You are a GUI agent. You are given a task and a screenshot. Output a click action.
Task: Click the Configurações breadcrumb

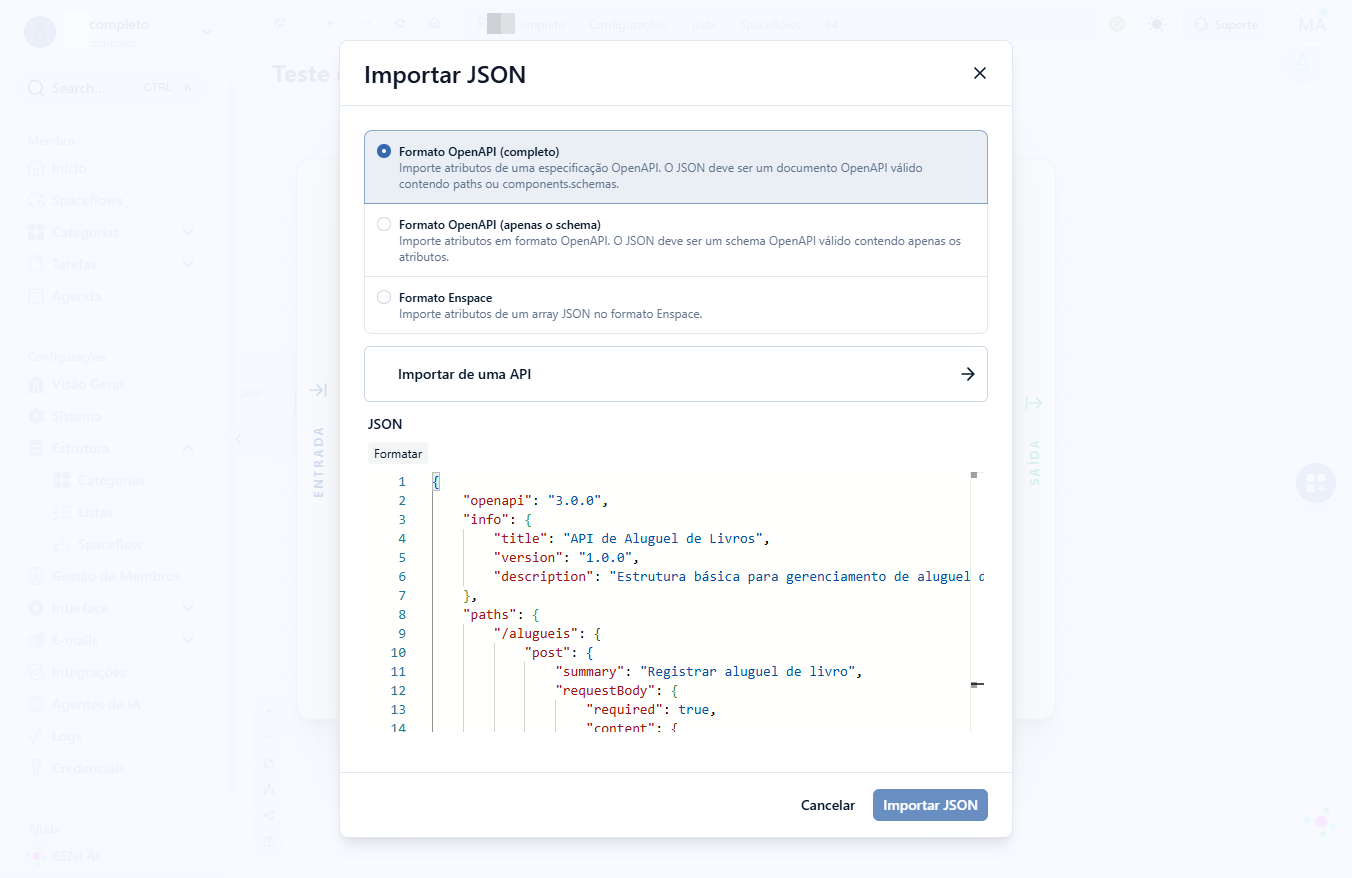(x=628, y=23)
